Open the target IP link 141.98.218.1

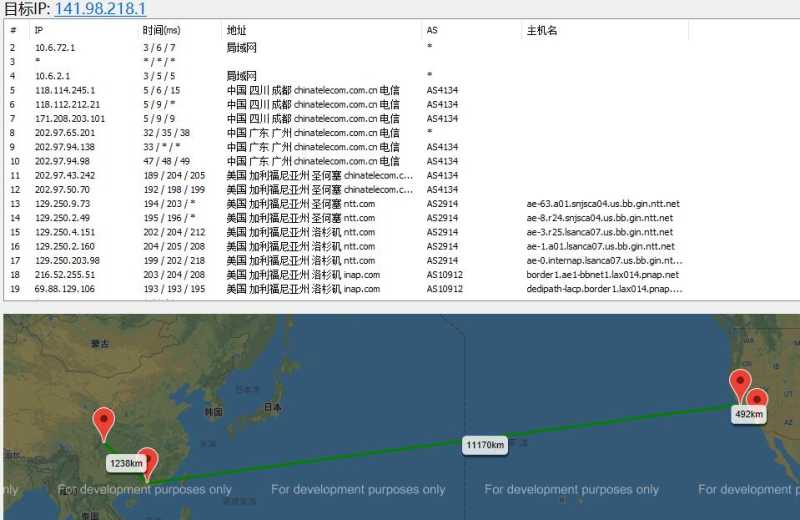pyautogui.click(x=100, y=8)
